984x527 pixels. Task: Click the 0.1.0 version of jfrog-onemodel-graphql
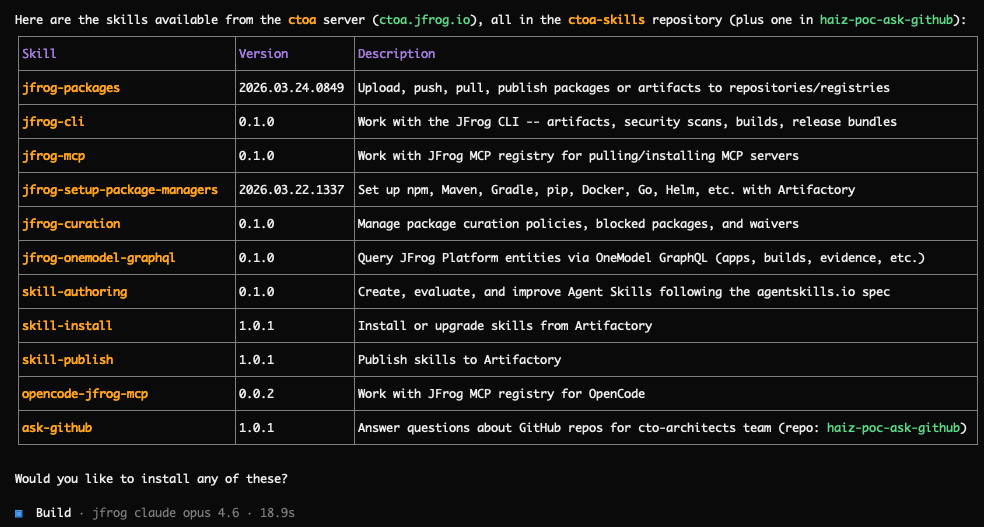(x=257, y=257)
